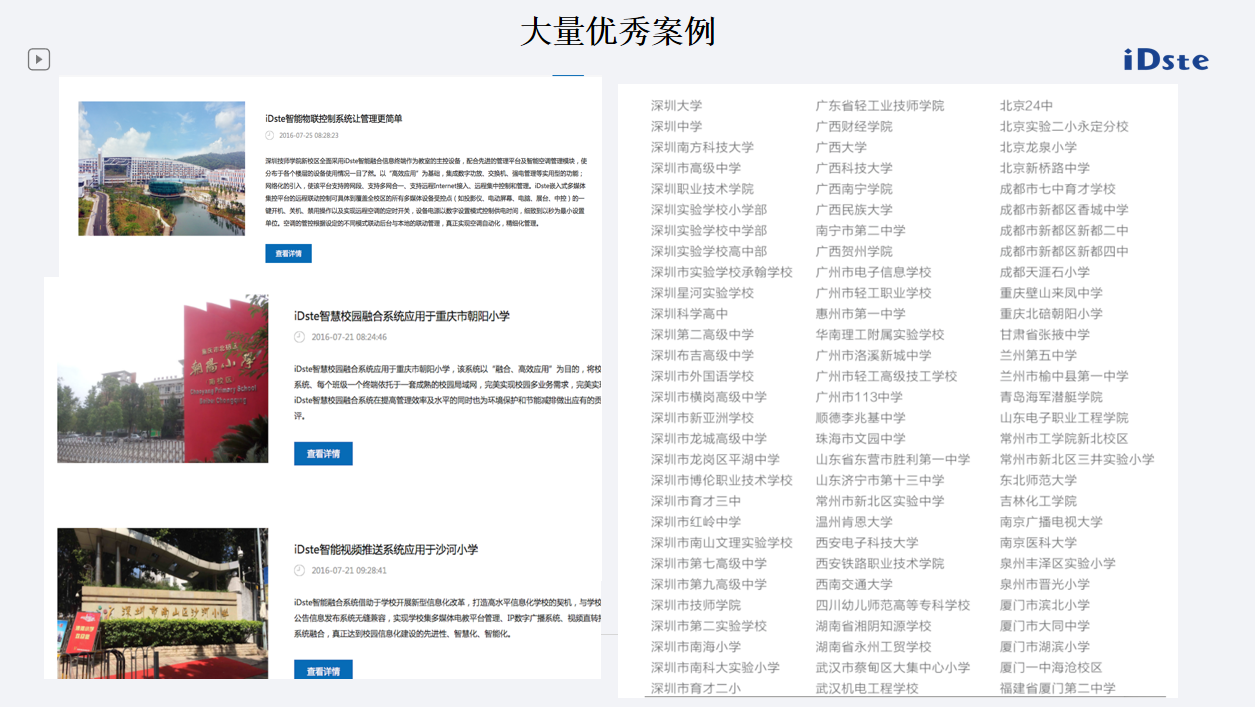
Task: Select 青岛海军潜艇学院 in the list
Action: (x=1051, y=397)
